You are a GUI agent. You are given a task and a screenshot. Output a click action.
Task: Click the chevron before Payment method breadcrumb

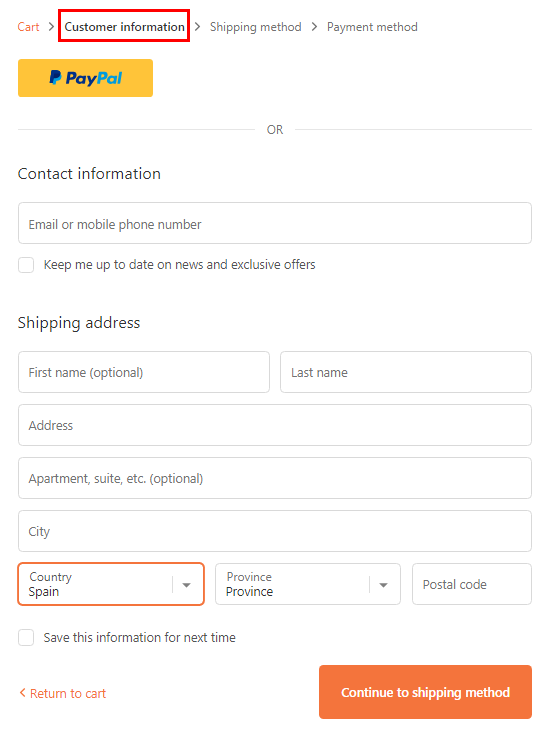click(x=314, y=27)
